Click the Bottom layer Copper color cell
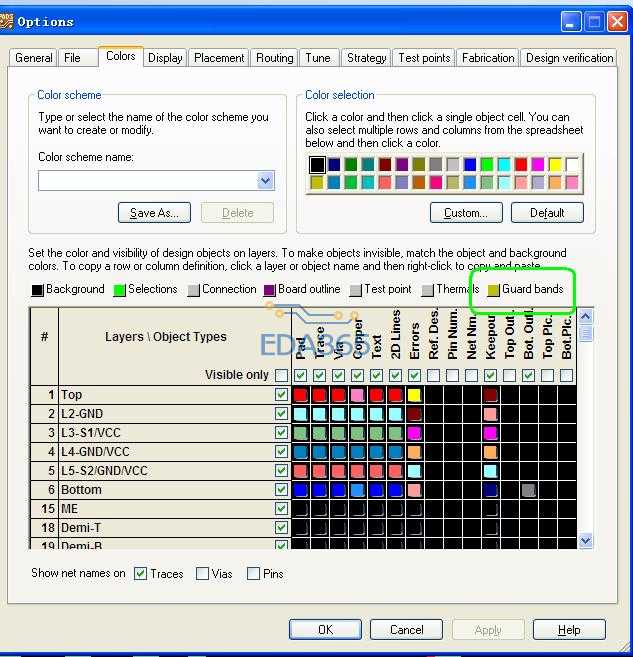633x657 pixels. coord(357,490)
